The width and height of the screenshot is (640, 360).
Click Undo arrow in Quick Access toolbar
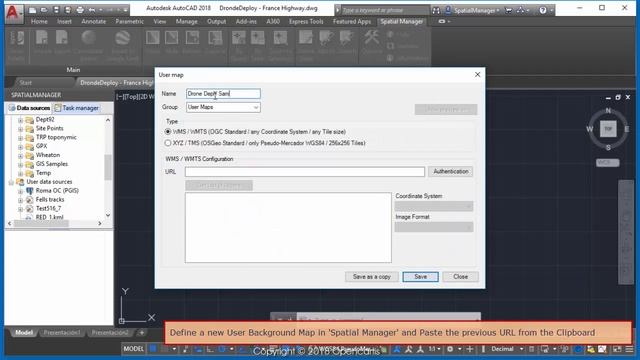[x=92, y=10]
